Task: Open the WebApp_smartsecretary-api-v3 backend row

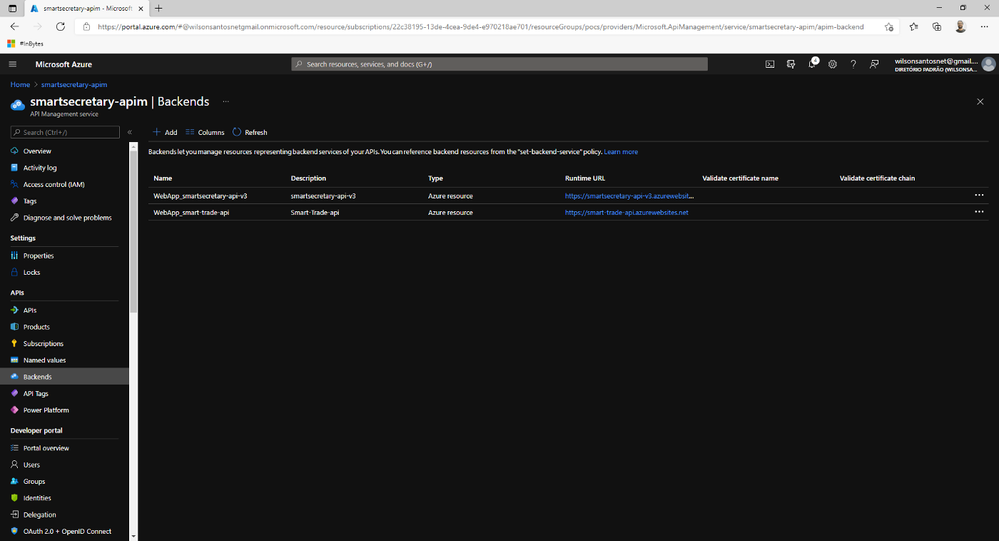Action: point(568,196)
